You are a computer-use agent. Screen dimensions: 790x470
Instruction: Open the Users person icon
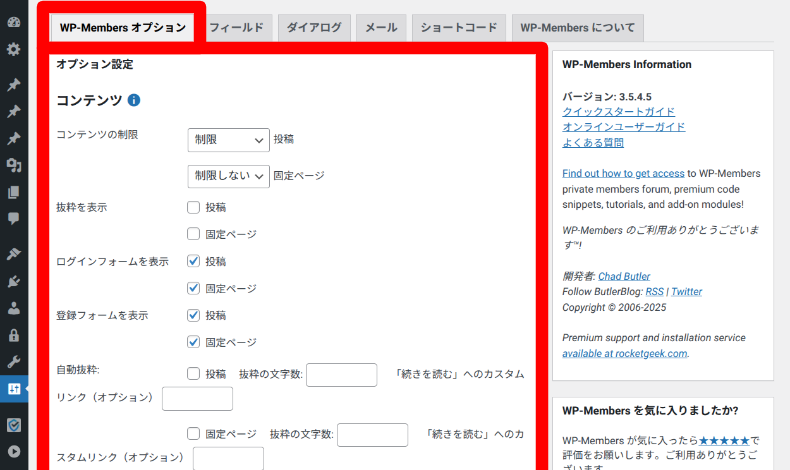[x=14, y=308]
